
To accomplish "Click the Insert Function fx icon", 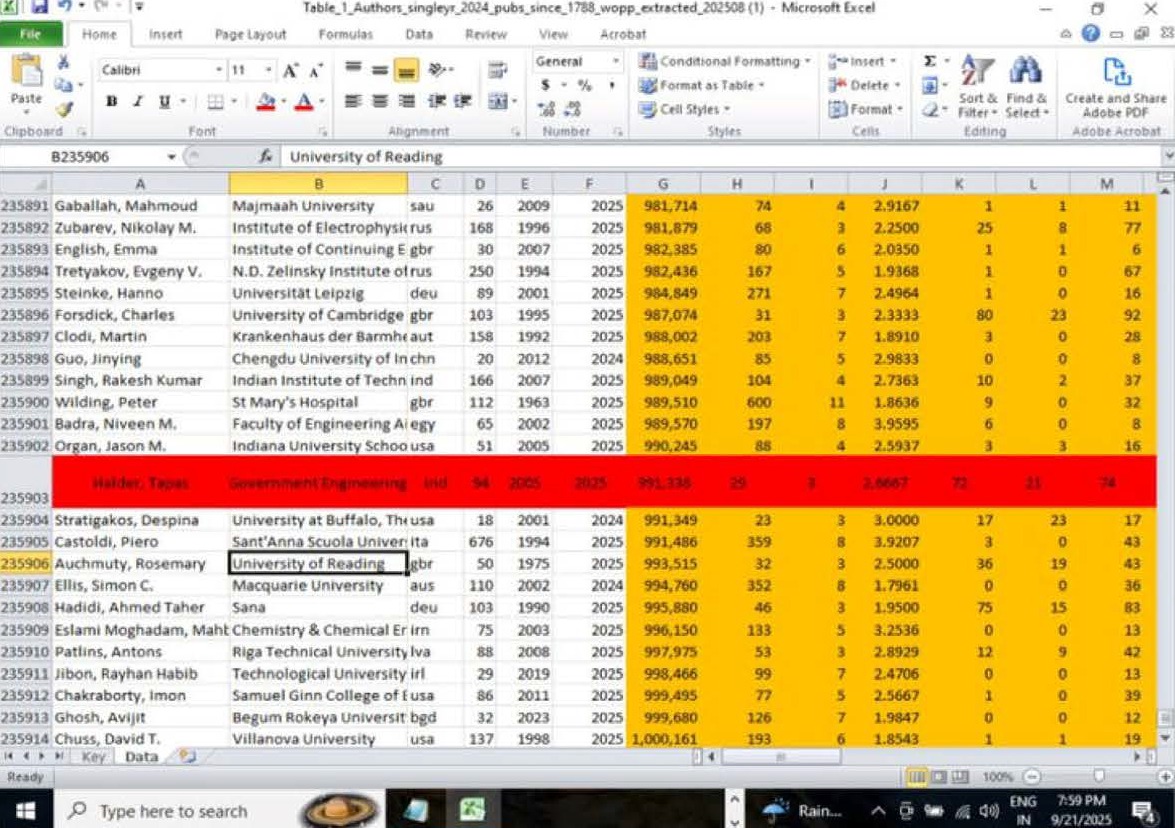I will coord(266,157).
